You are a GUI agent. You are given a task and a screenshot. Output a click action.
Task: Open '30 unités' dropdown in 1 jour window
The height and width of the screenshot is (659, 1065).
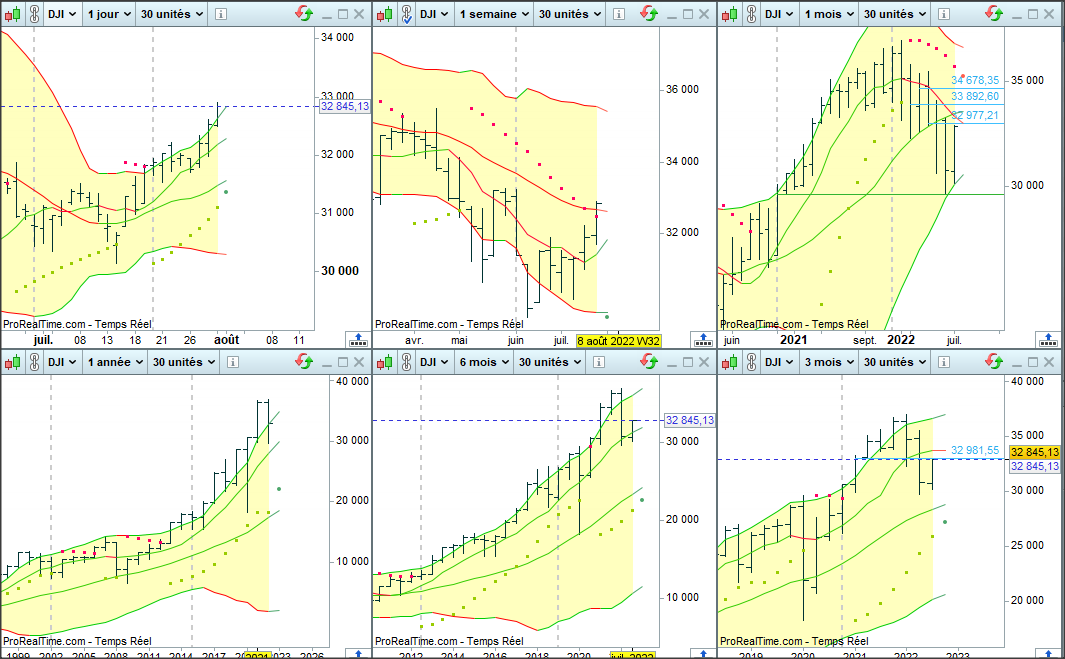171,14
